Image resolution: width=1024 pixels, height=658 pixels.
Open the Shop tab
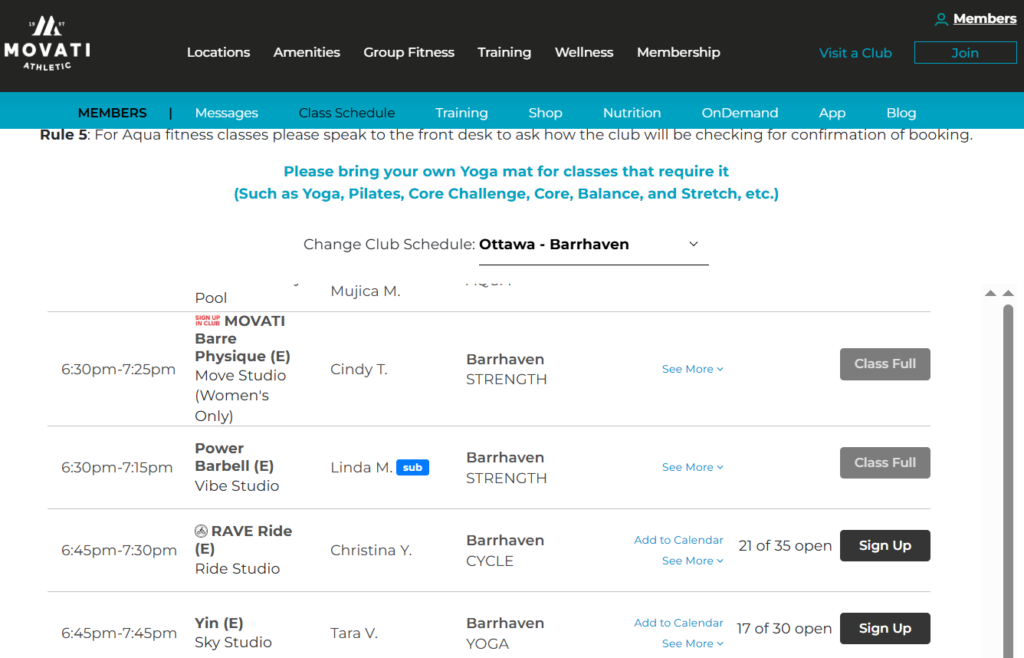[x=545, y=113]
